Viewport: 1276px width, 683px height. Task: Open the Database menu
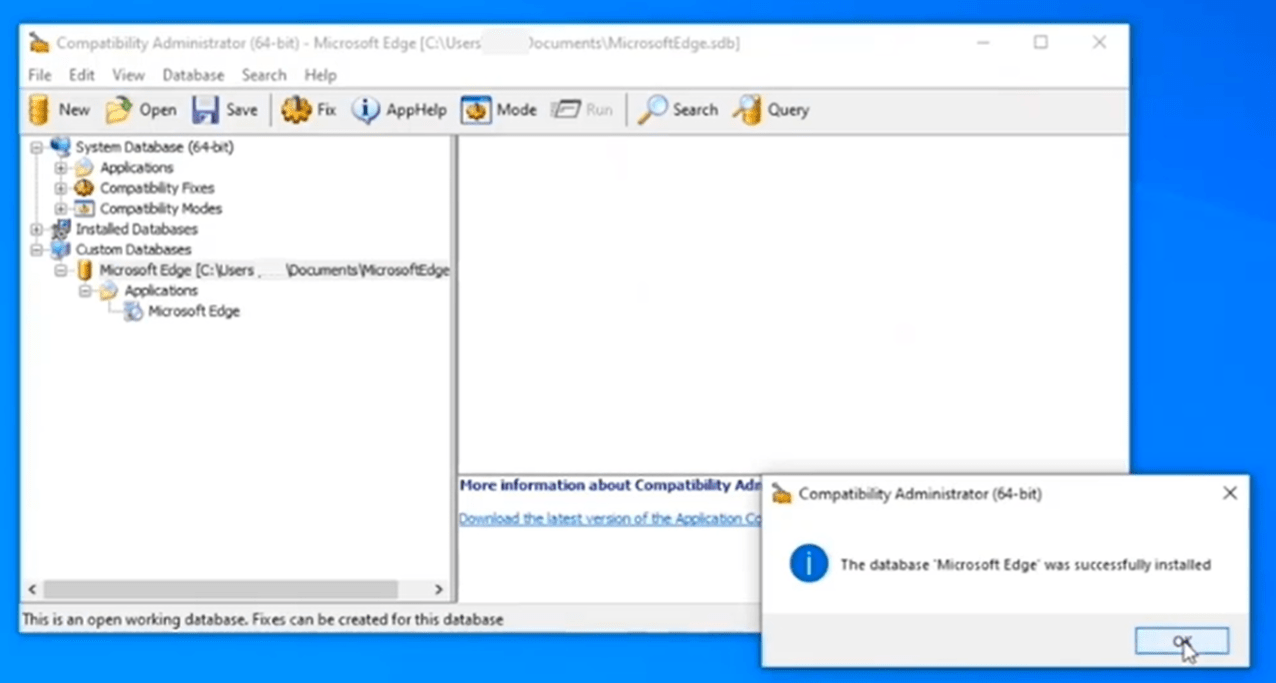click(x=193, y=75)
